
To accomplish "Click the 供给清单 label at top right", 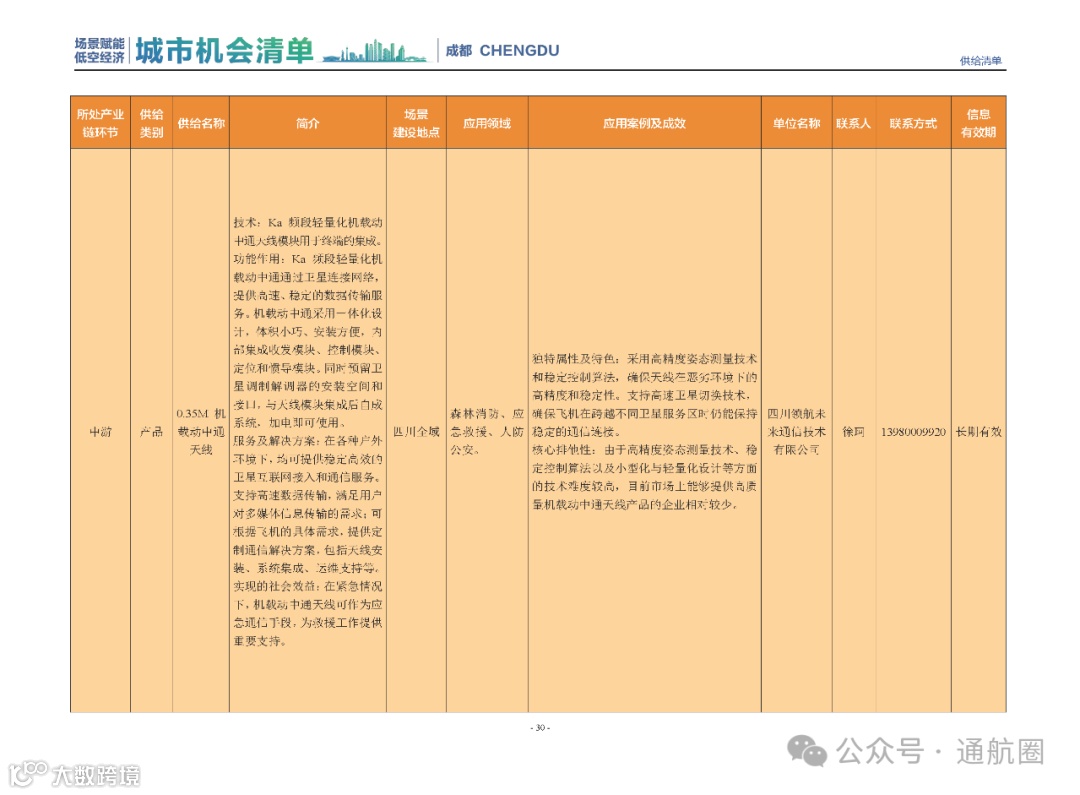I will [981, 61].
